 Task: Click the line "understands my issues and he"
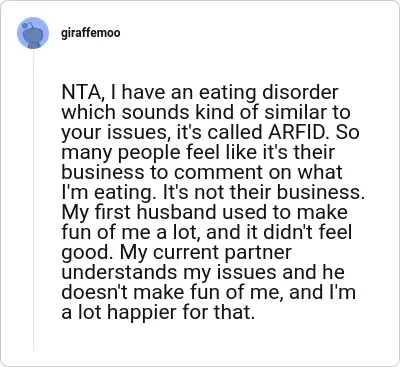point(203,273)
